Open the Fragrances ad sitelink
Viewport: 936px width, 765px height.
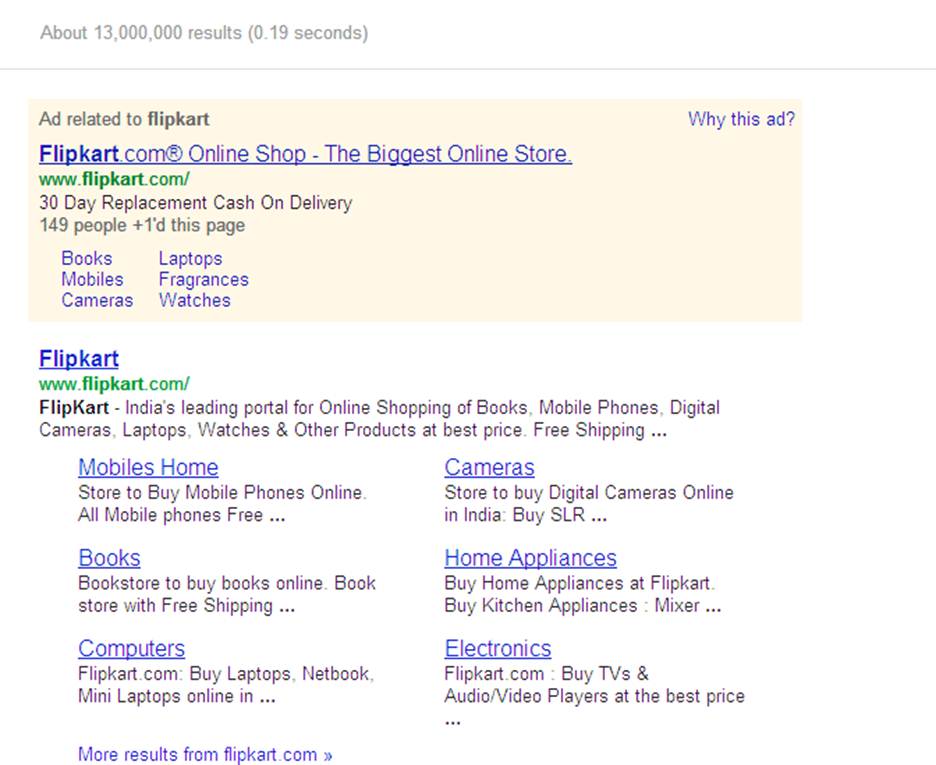[x=204, y=279]
